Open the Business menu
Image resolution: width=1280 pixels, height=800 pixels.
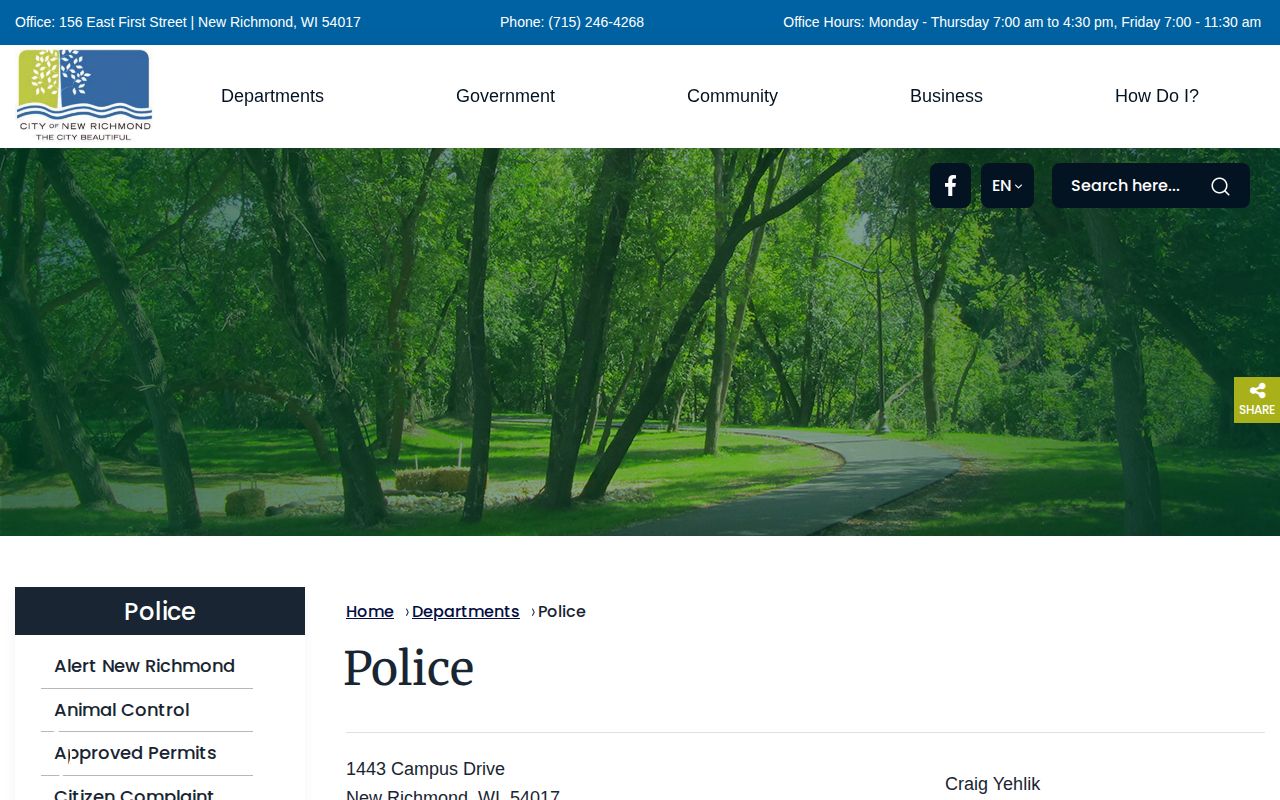pos(946,96)
